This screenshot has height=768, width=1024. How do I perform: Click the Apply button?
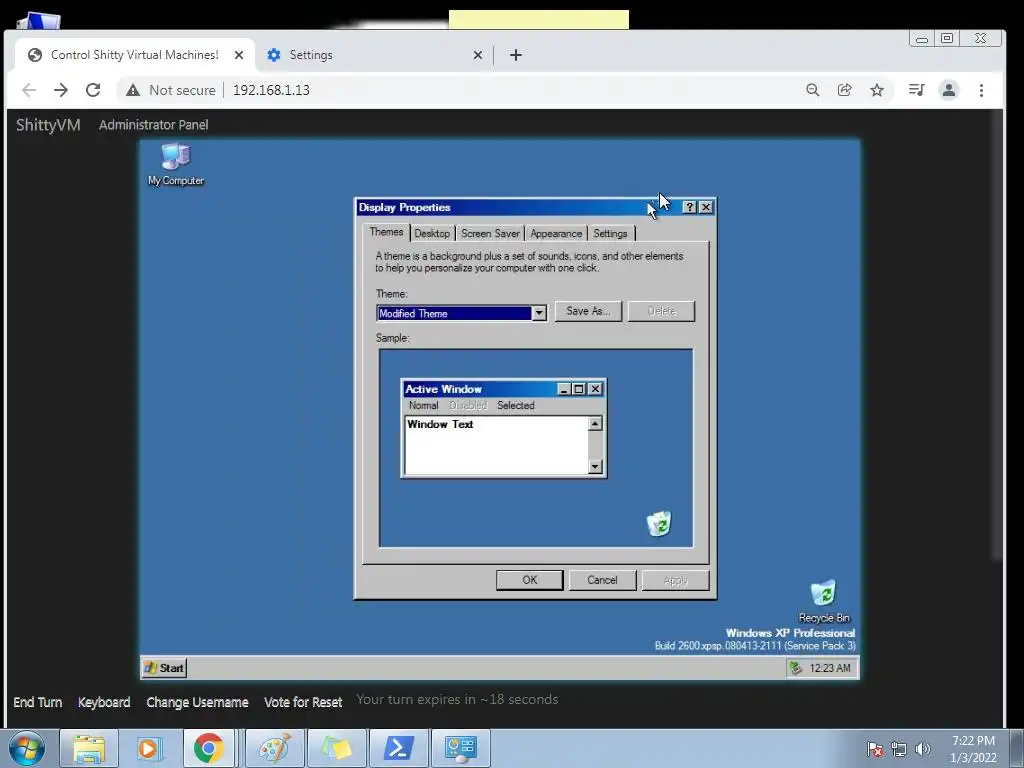tap(675, 580)
